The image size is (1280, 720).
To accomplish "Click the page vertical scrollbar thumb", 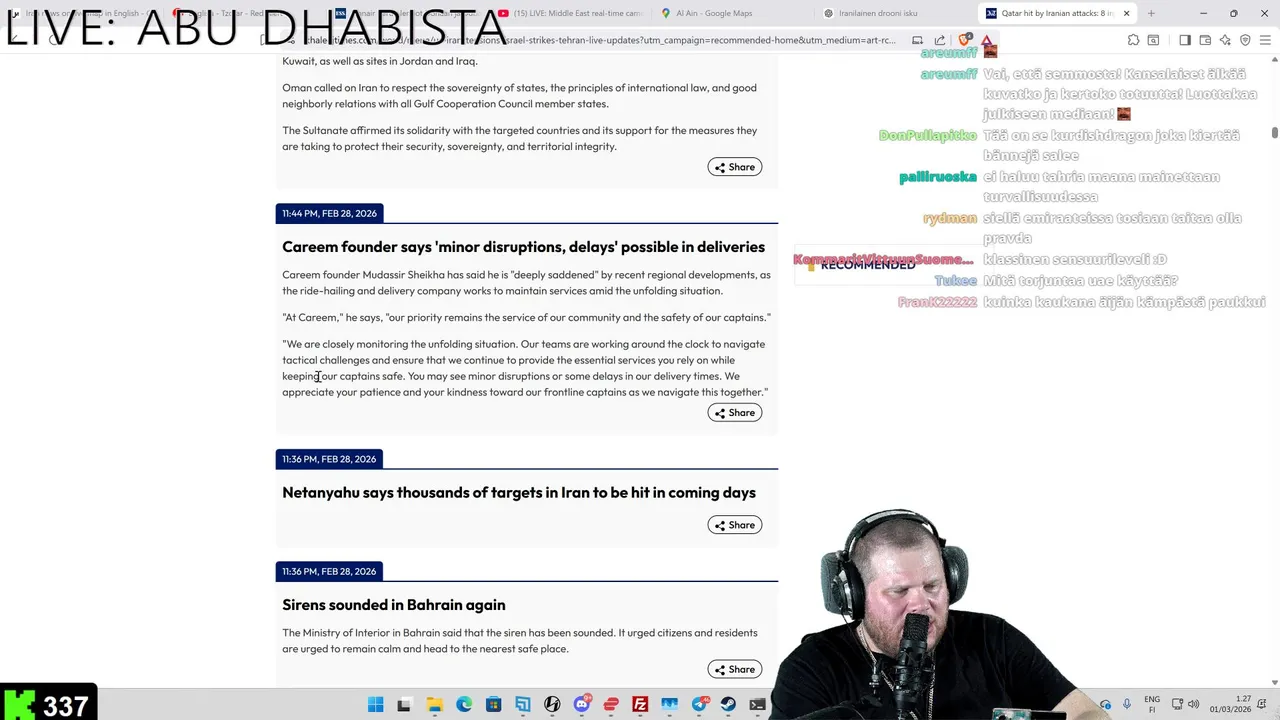I will (1274, 133).
